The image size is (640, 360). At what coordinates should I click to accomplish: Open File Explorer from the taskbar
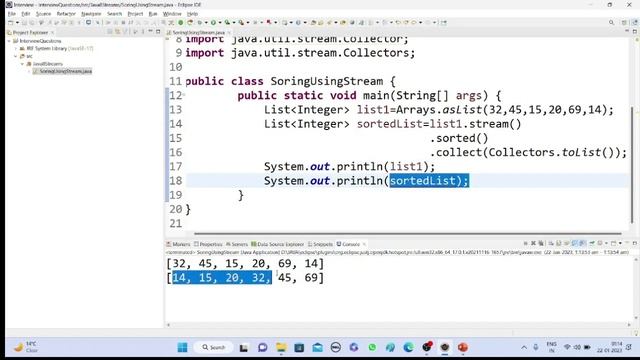[281, 347]
